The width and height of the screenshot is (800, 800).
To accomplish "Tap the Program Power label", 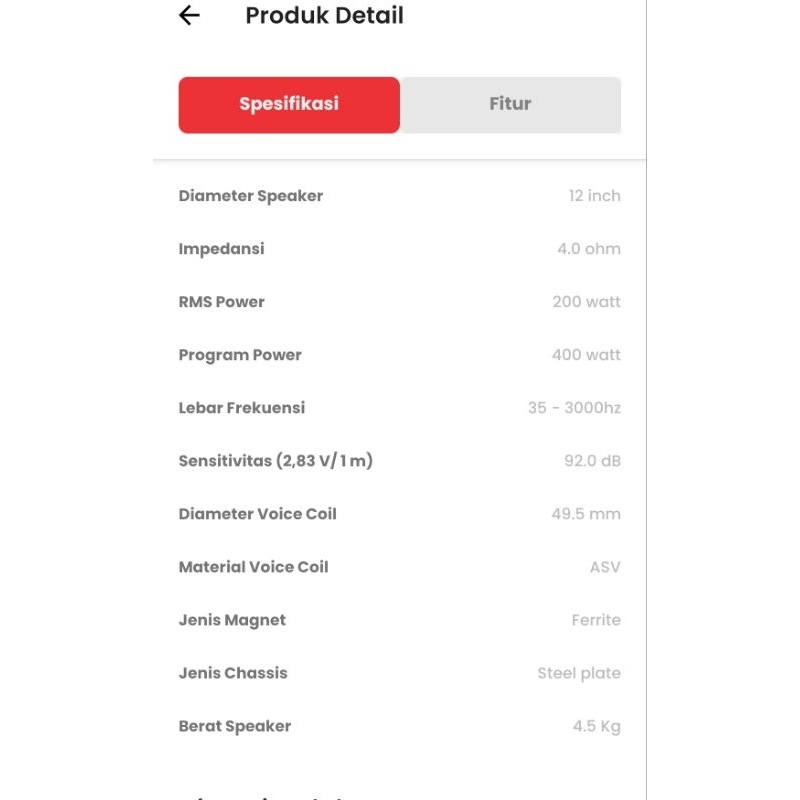I will click(x=240, y=355).
